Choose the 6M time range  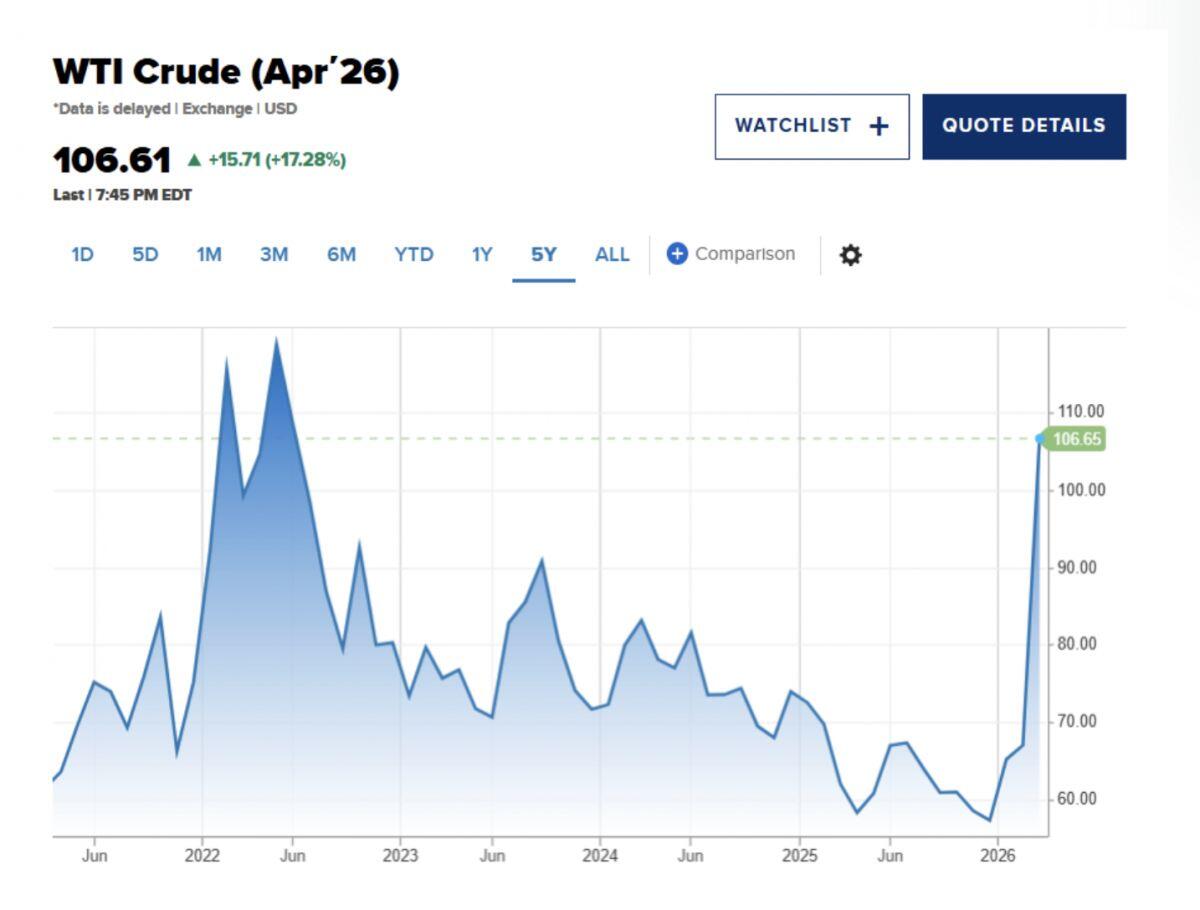point(341,255)
